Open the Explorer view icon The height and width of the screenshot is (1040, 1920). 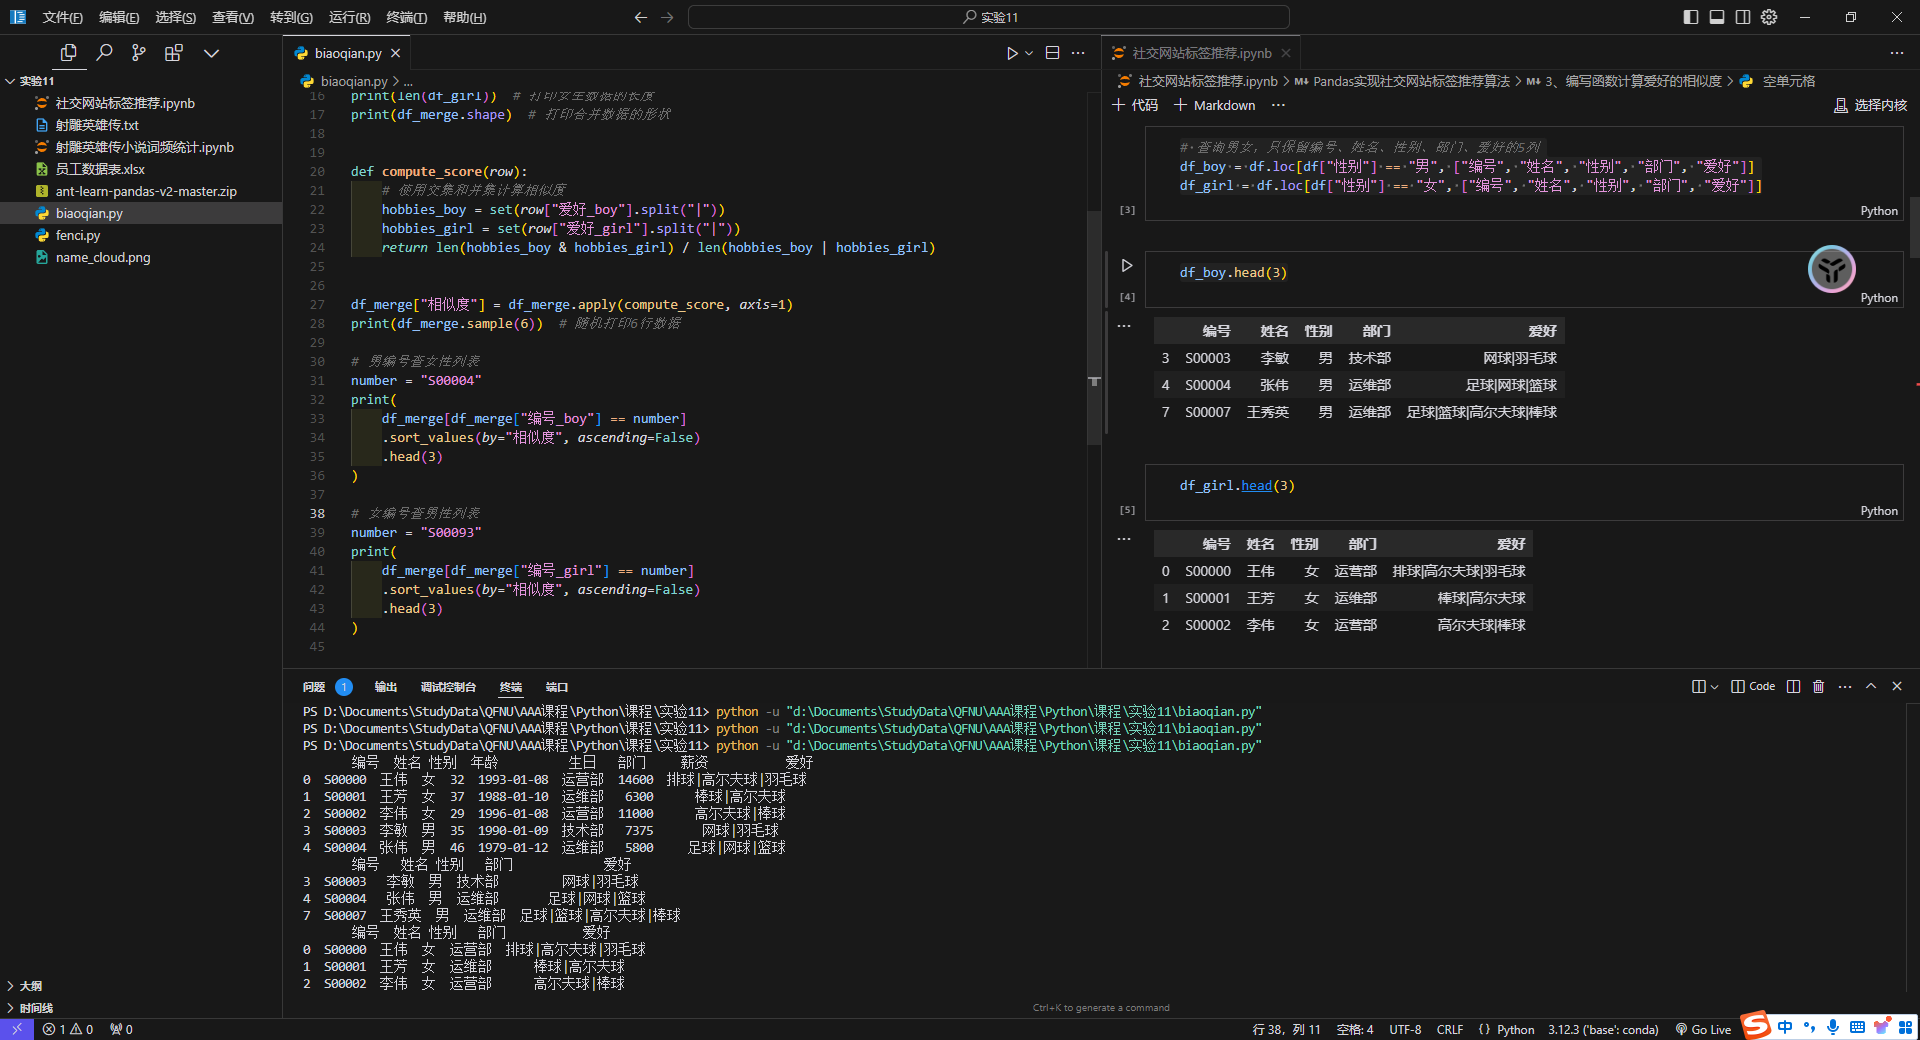click(x=69, y=53)
